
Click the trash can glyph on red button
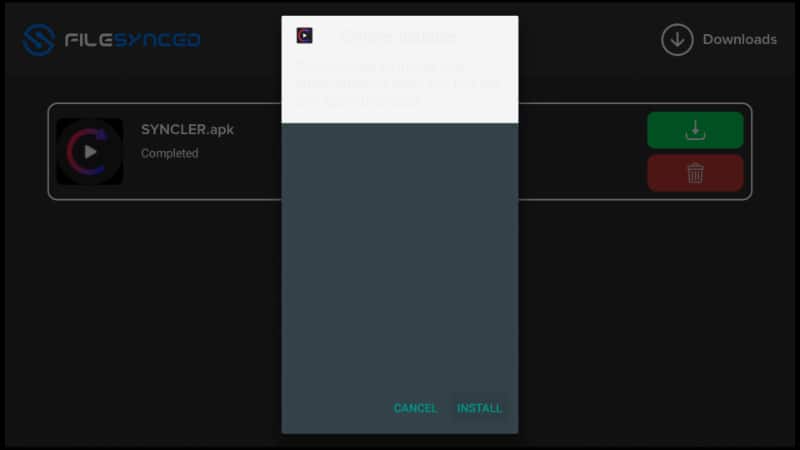(695, 173)
